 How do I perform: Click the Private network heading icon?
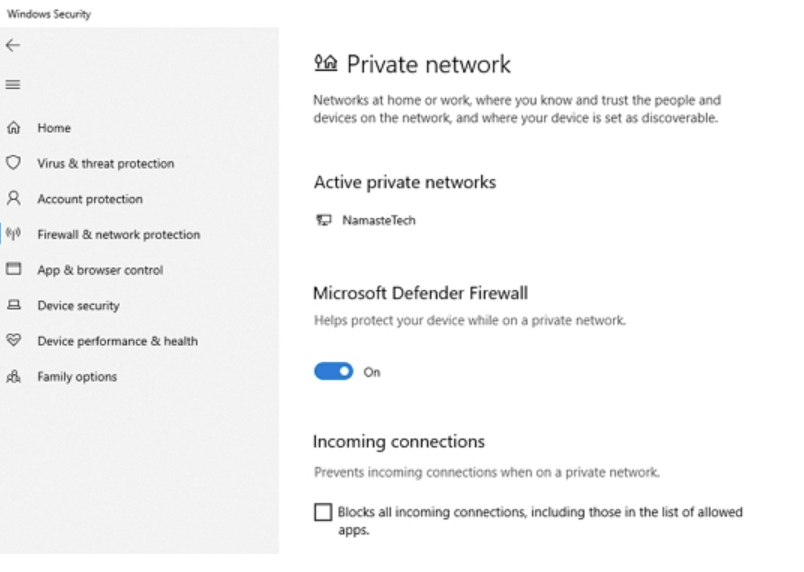(x=325, y=65)
